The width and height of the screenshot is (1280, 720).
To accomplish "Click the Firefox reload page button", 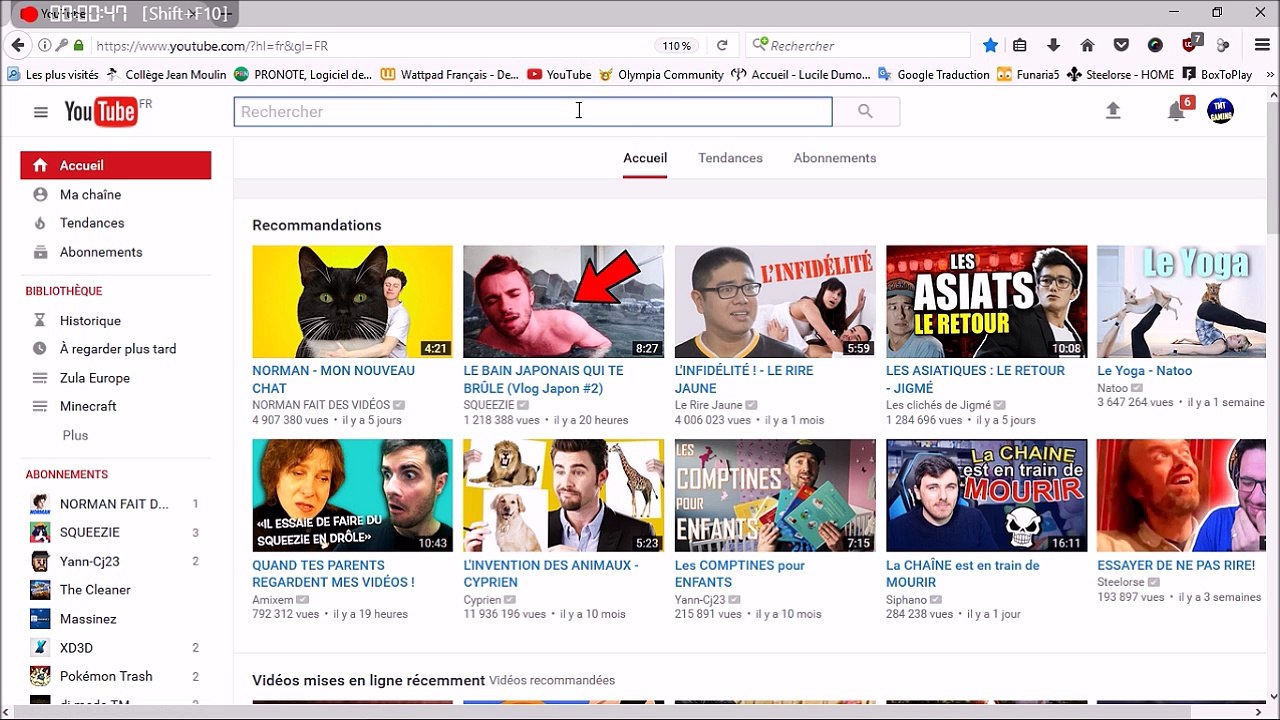I will pos(722,46).
